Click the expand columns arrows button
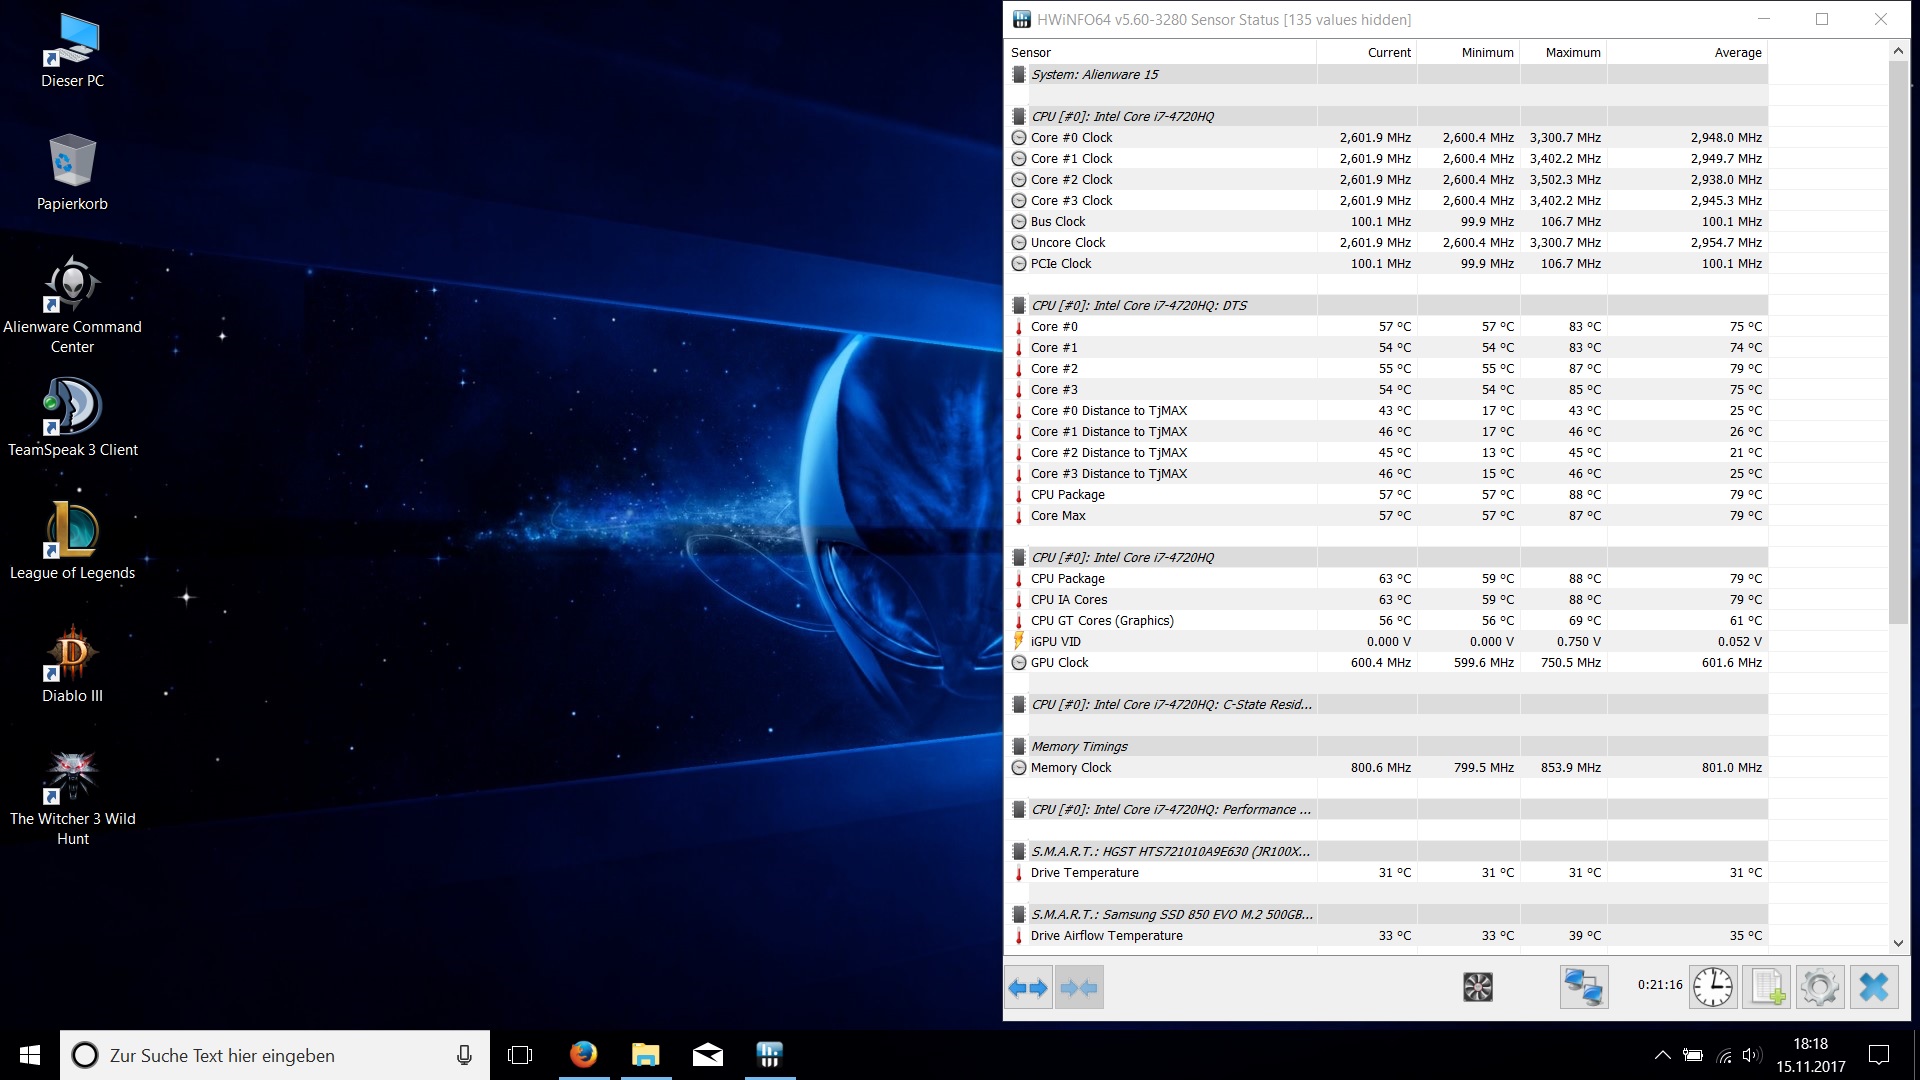1920x1080 pixels. point(1027,988)
